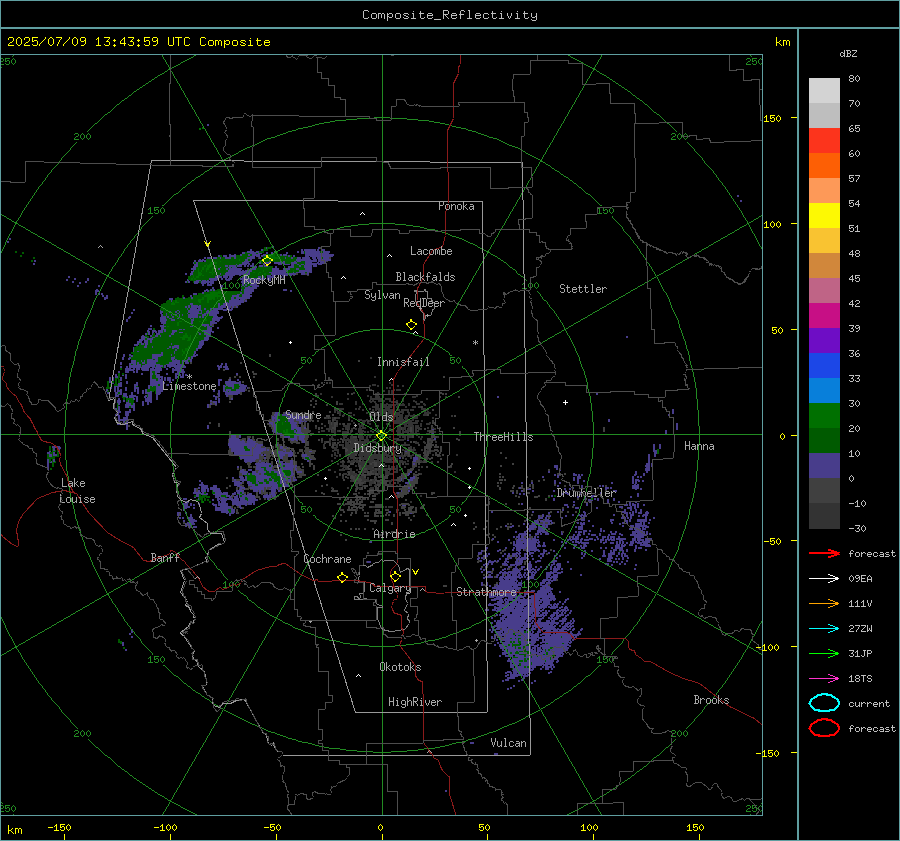The image size is (900, 841).
Task: Select the Vulcan label
Action: pyautogui.click(x=508, y=743)
